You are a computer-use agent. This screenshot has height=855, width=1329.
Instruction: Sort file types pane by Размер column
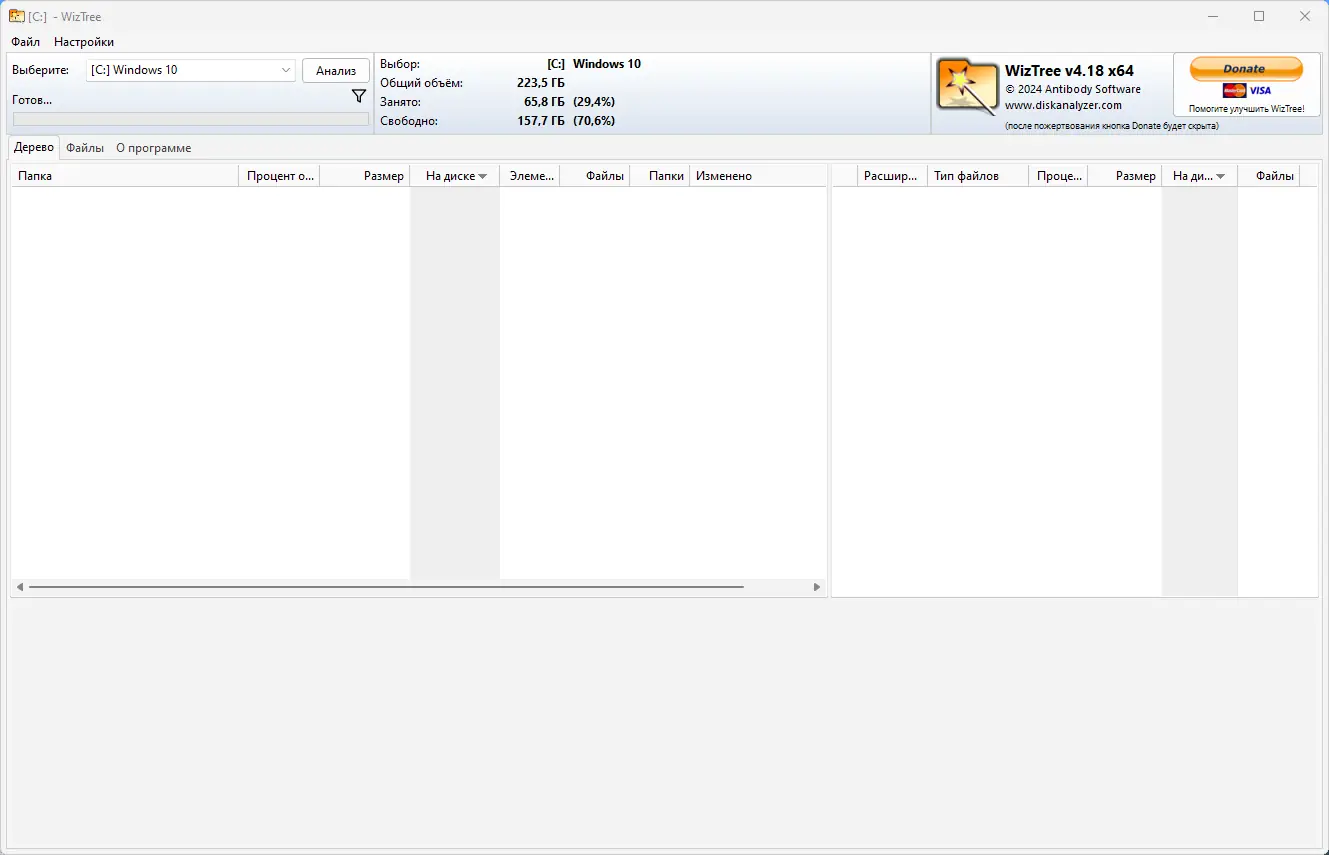pyautogui.click(x=1125, y=176)
